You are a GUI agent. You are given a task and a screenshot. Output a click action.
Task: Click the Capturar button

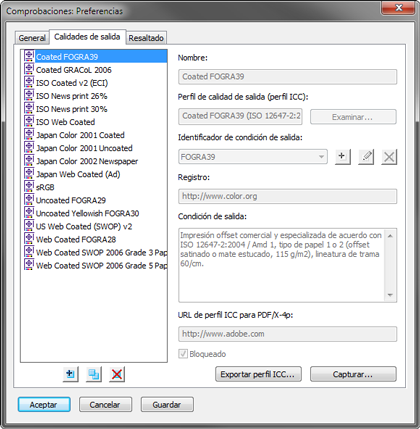coord(353,374)
